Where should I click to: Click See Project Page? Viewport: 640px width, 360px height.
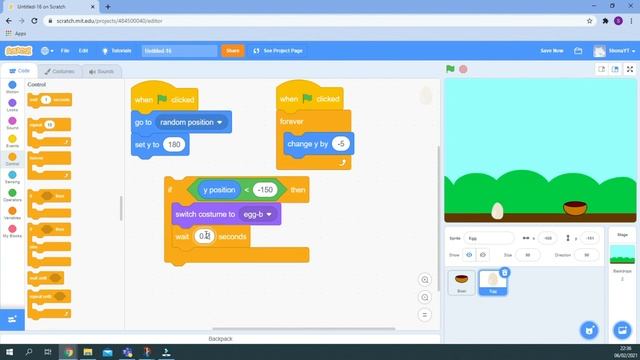click(278, 51)
